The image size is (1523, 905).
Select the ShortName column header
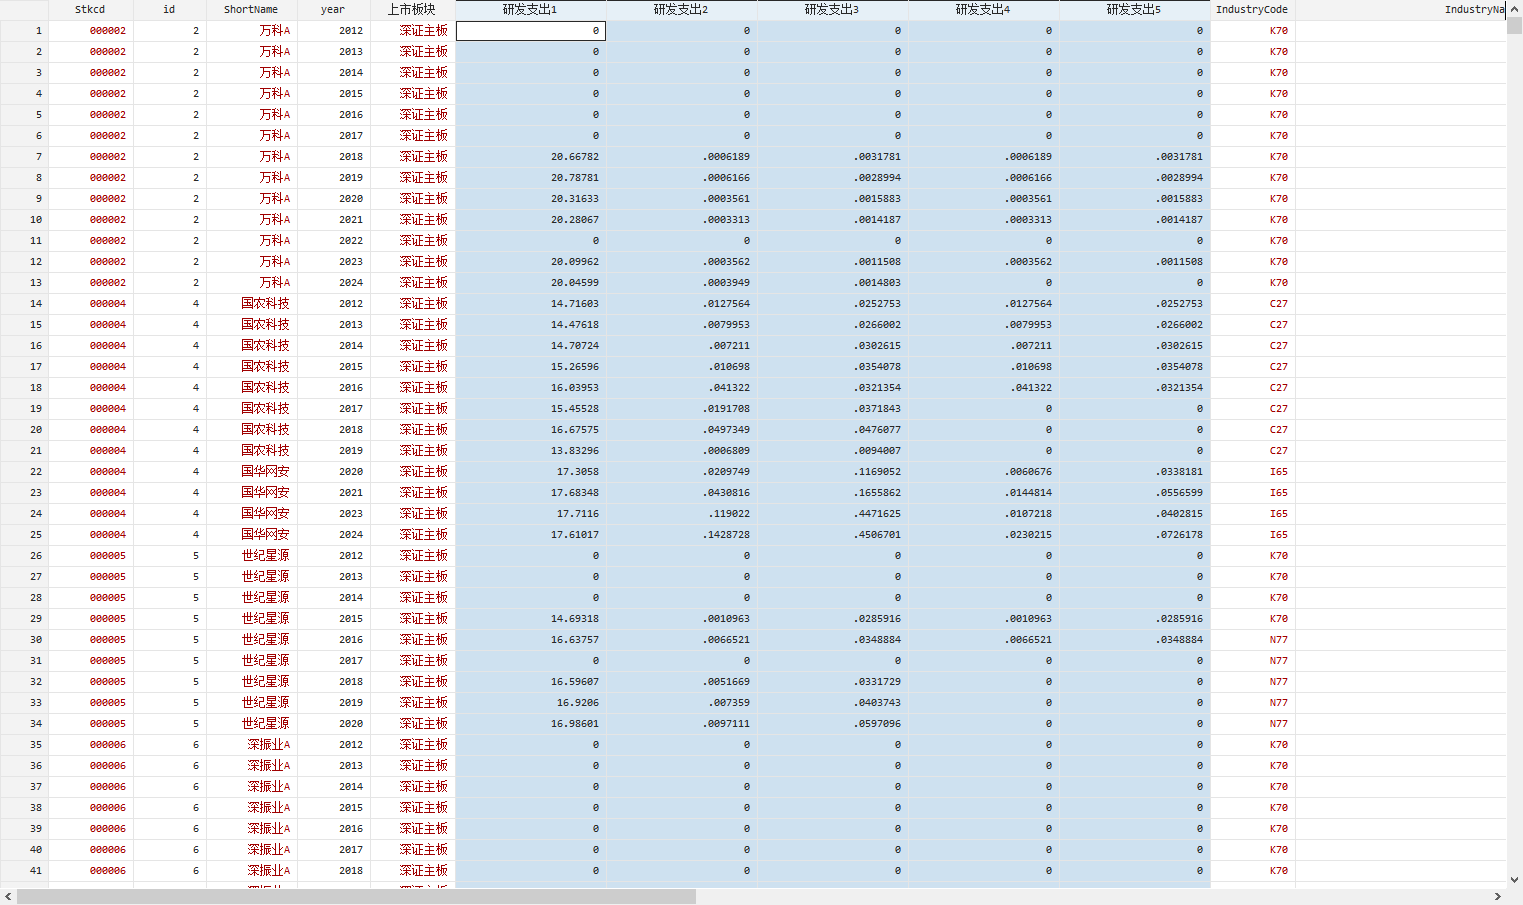point(251,10)
